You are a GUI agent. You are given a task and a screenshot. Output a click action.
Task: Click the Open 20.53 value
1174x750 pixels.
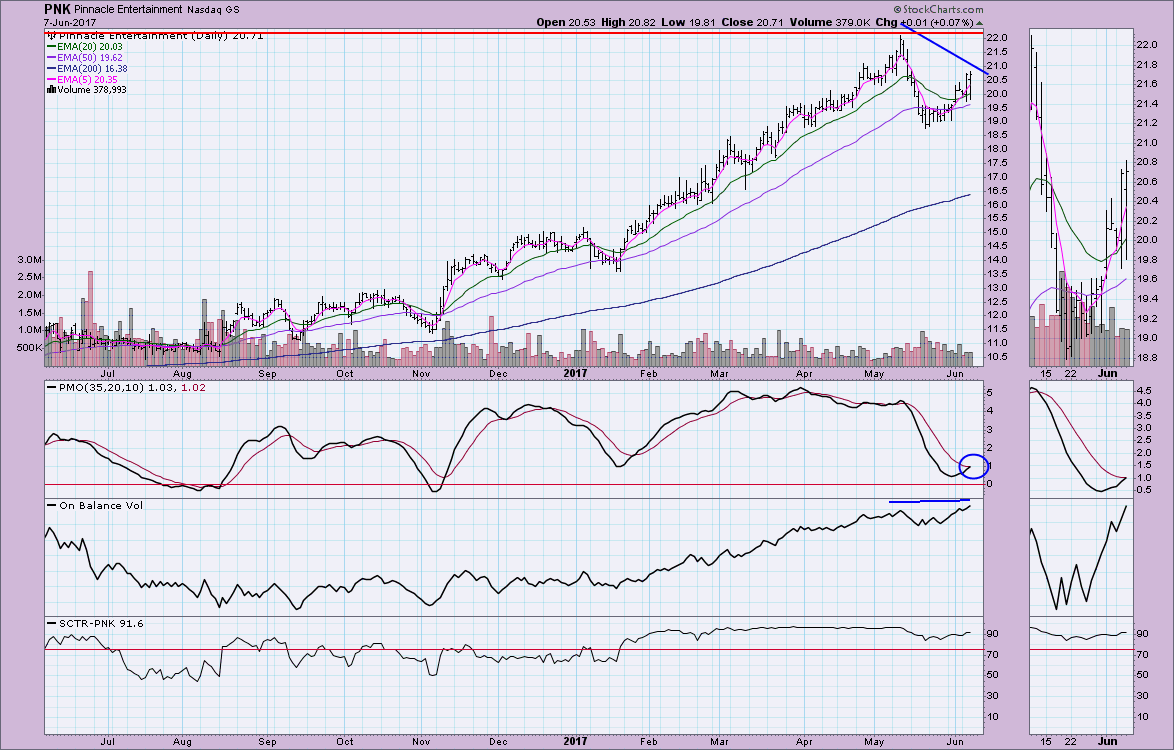click(x=566, y=22)
